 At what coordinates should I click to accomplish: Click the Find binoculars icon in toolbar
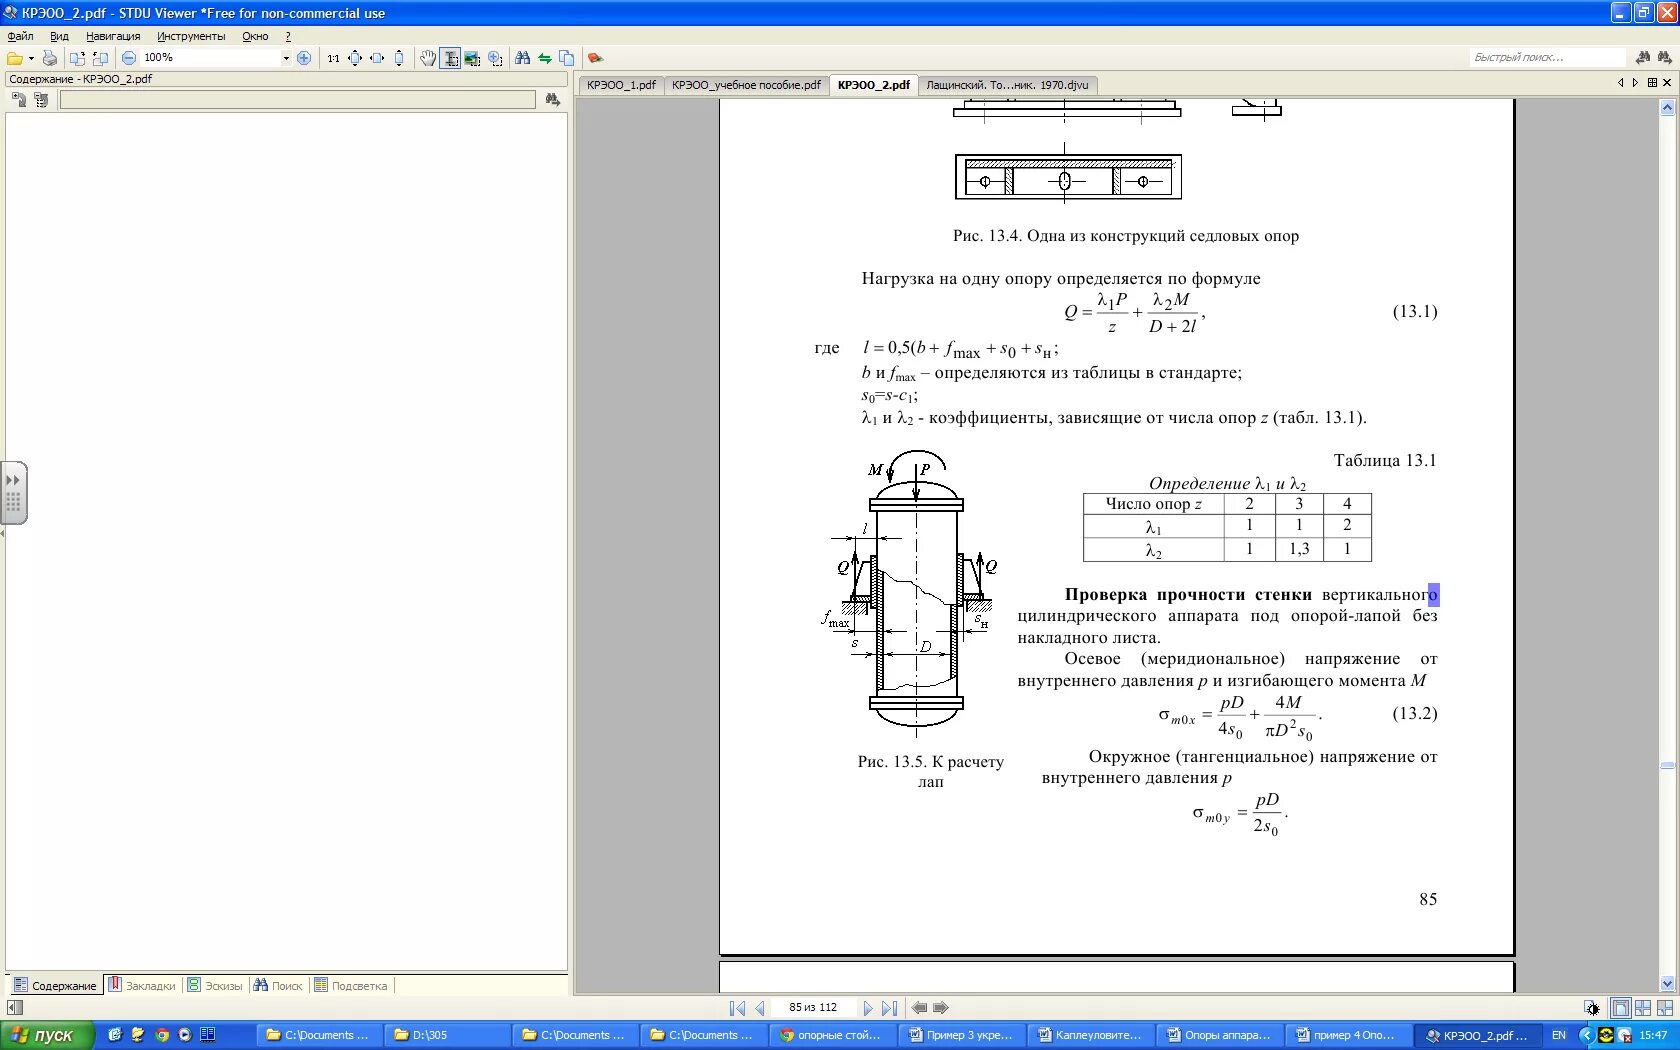pyautogui.click(x=522, y=58)
